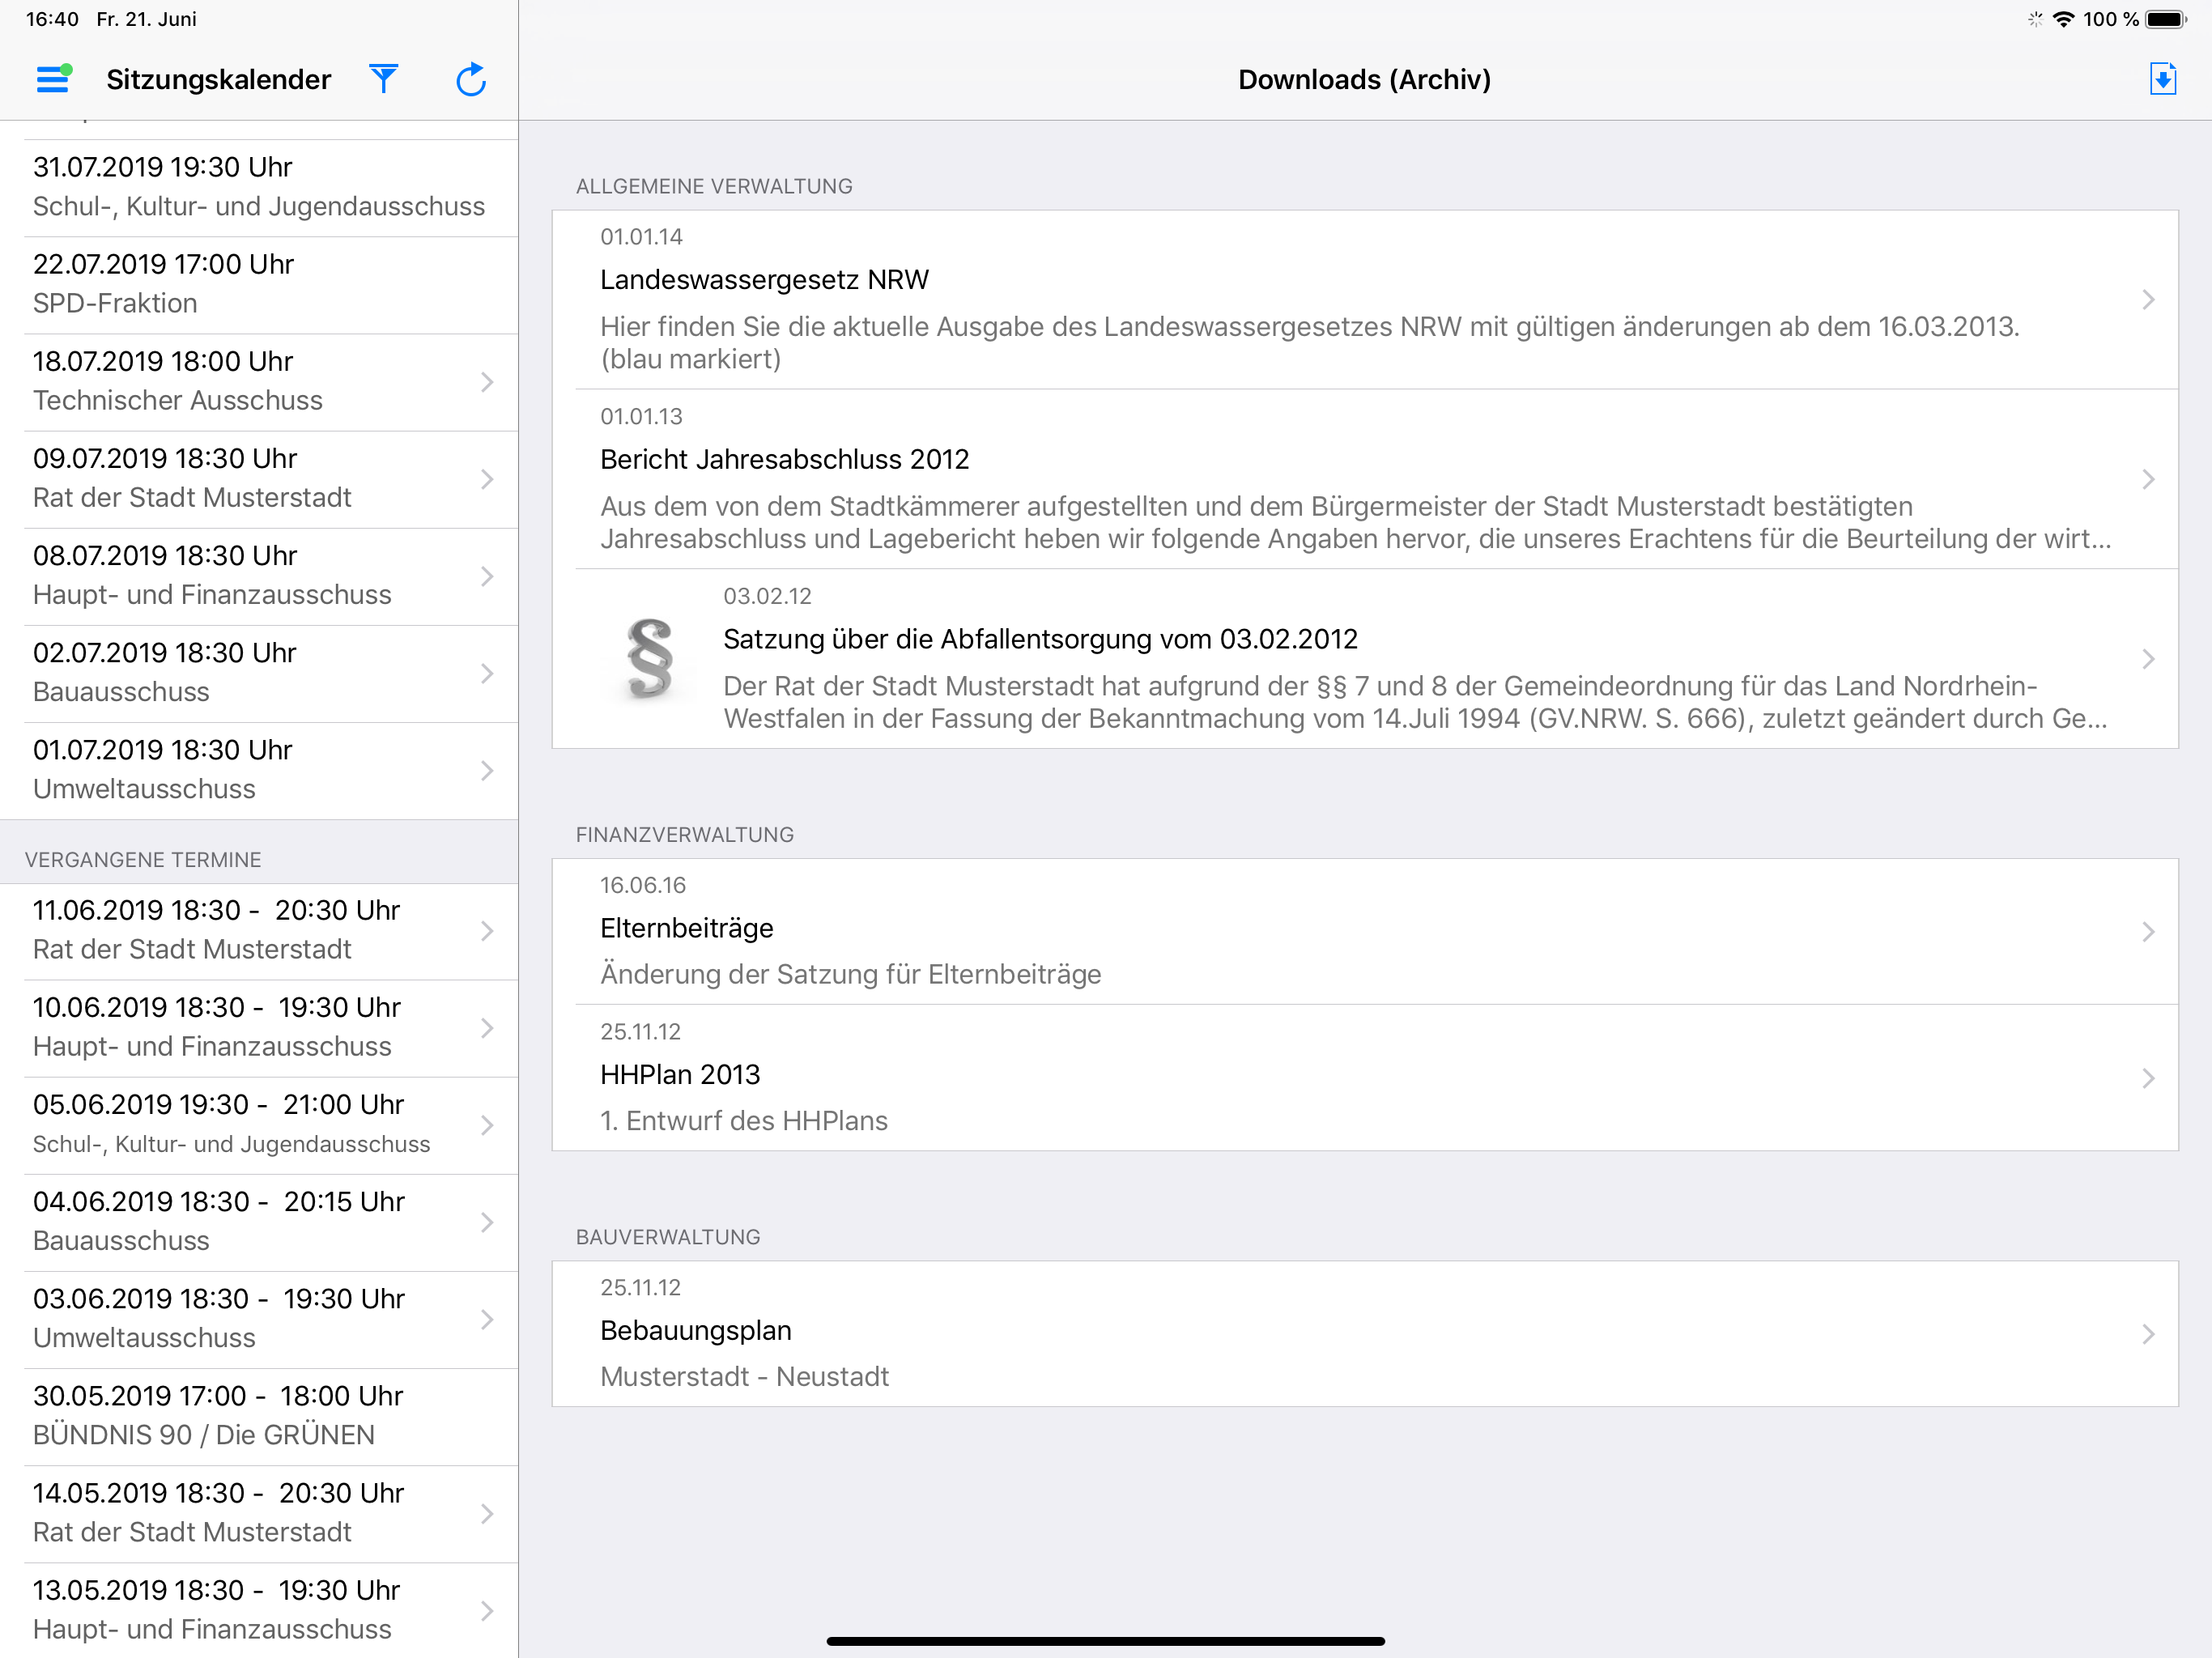The height and width of the screenshot is (1658, 2212).
Task: Tap the Satzung über die Abfallentsorgung title
Action: pos(1040,639)
